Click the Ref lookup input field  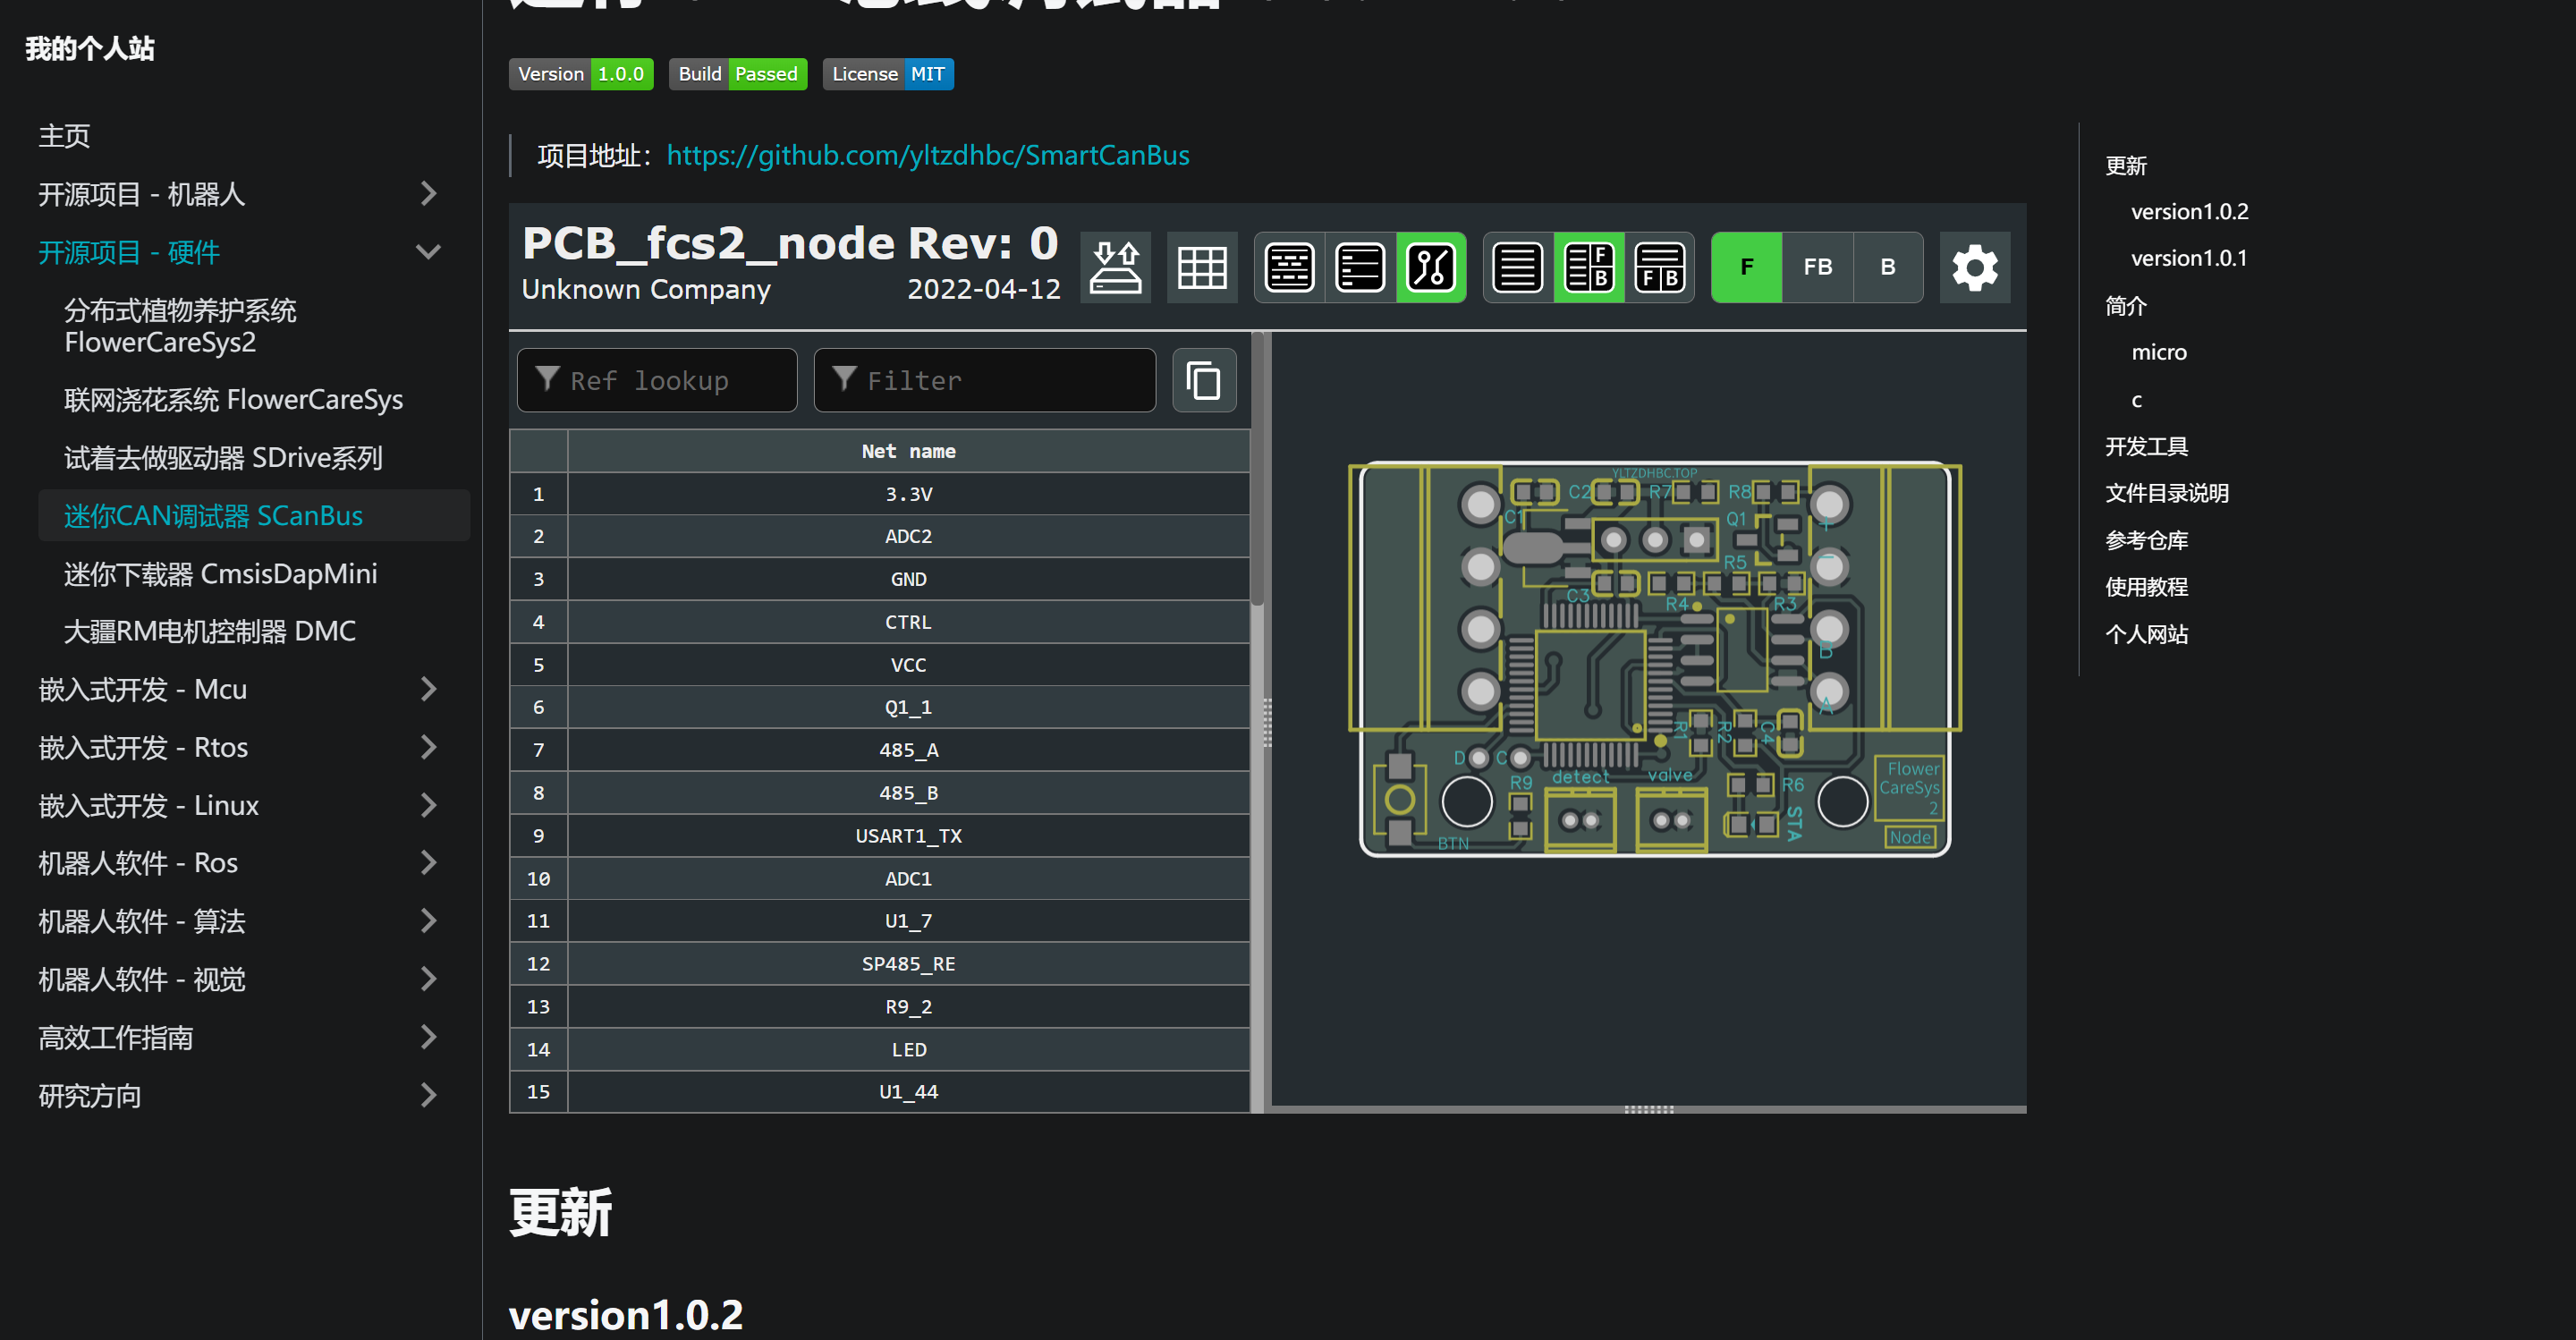[x=657, y=380]
